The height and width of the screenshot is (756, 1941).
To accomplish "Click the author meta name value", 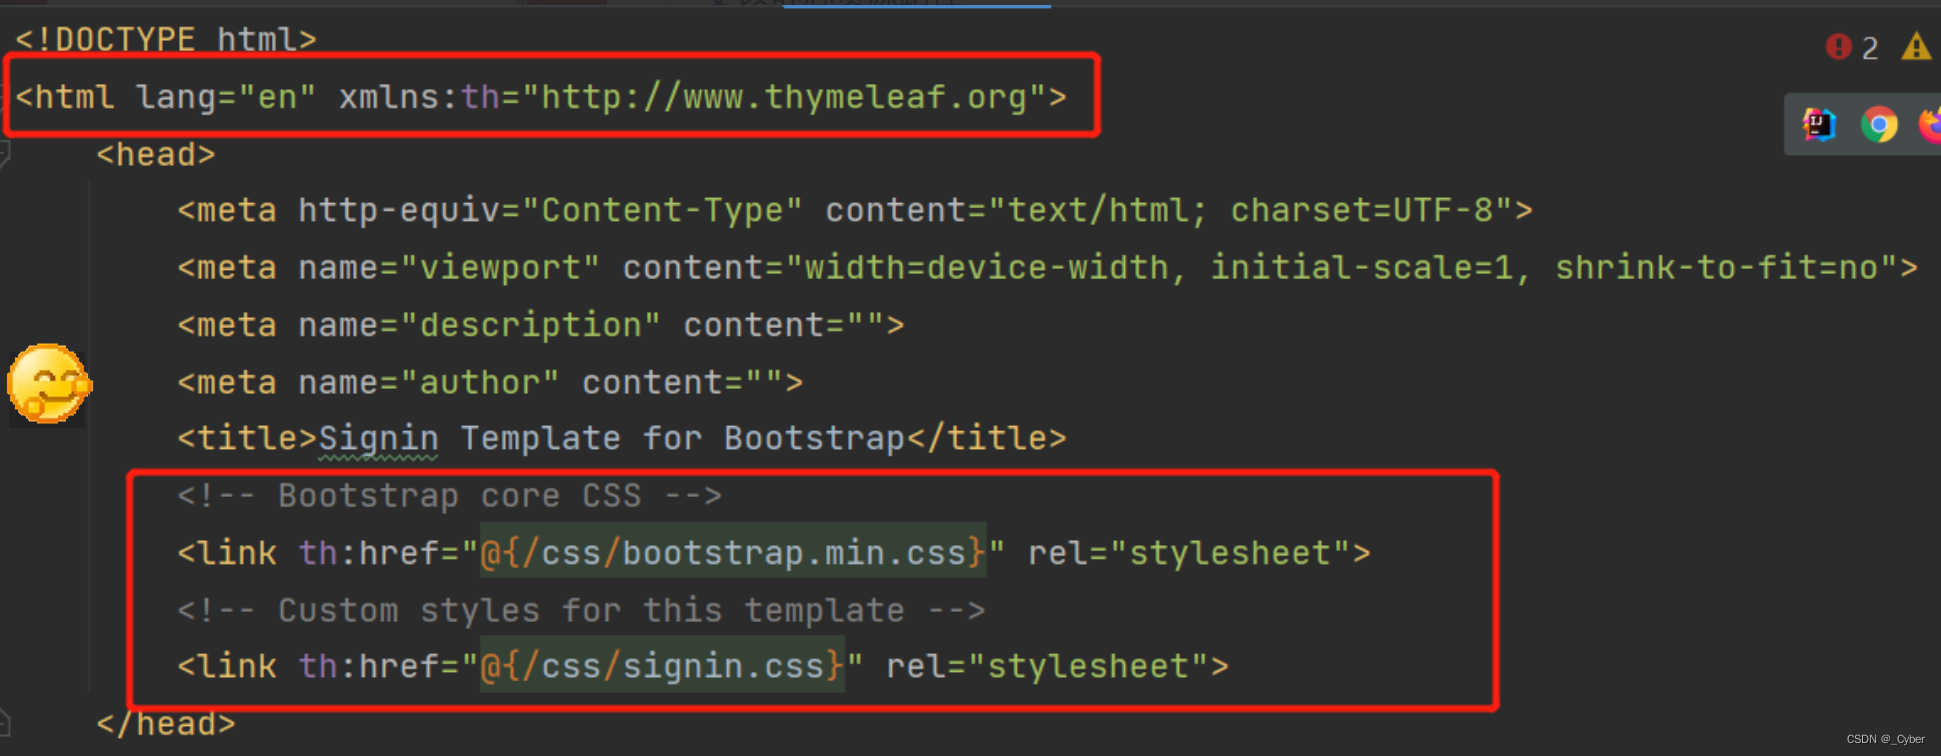I will (x=479, y=382).
